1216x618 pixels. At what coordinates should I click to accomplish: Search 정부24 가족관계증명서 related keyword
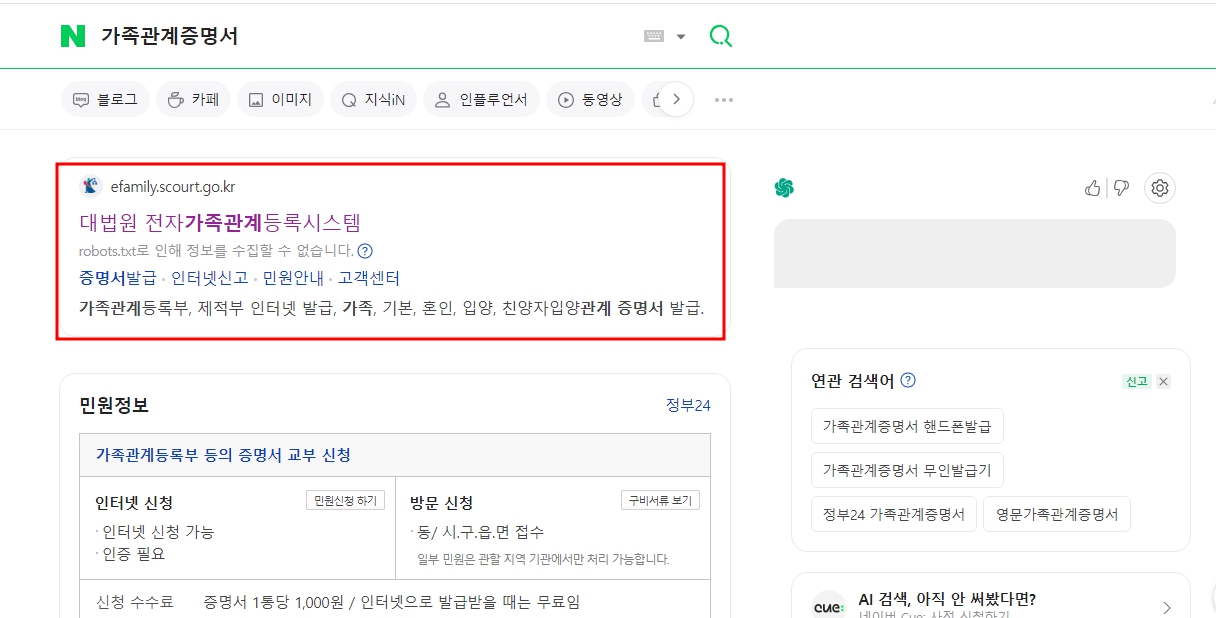(x=894, y=514)
